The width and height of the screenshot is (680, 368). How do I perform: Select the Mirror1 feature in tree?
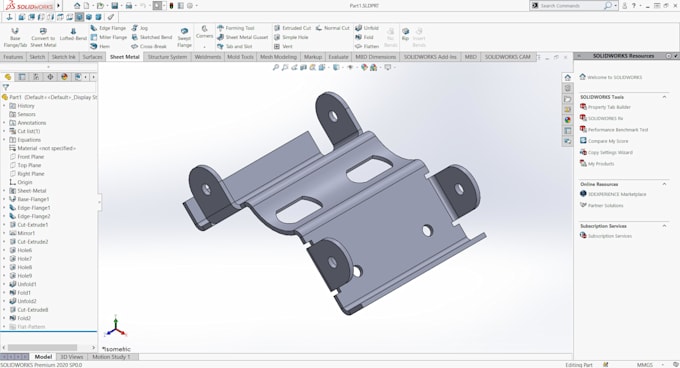[x=26, y=233]
